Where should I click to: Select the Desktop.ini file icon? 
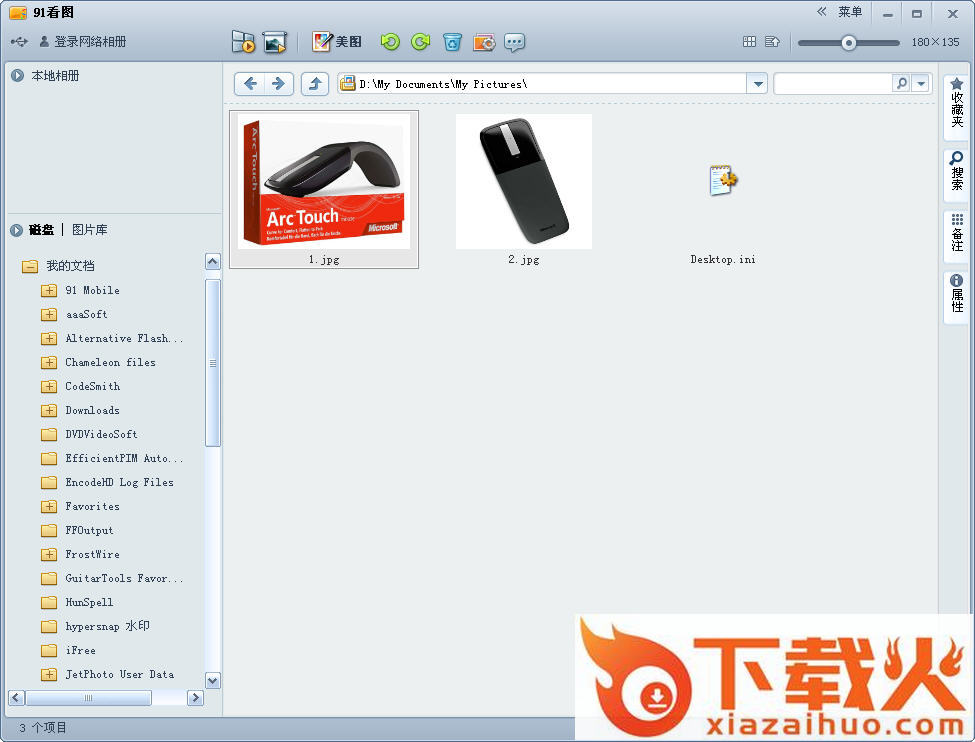[723, 180]
